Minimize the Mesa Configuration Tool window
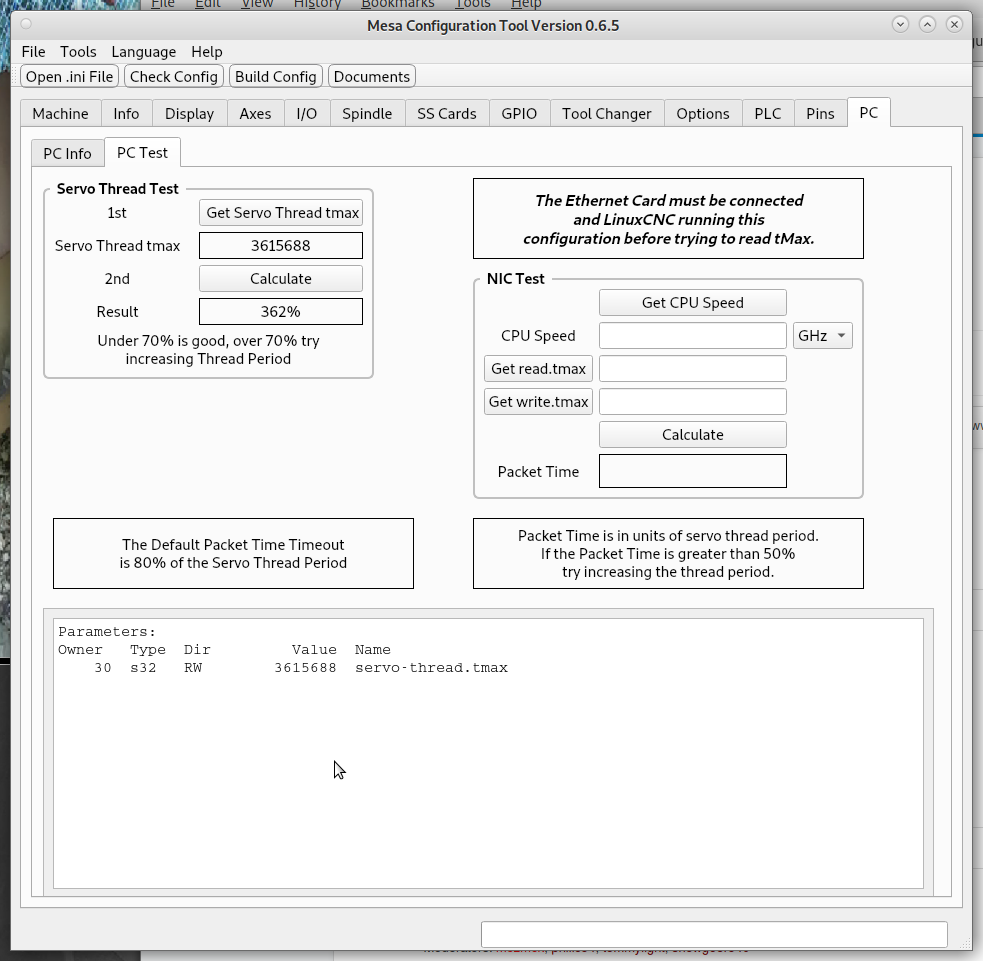This screenshot has width=983, height=961. coord(900,24)
